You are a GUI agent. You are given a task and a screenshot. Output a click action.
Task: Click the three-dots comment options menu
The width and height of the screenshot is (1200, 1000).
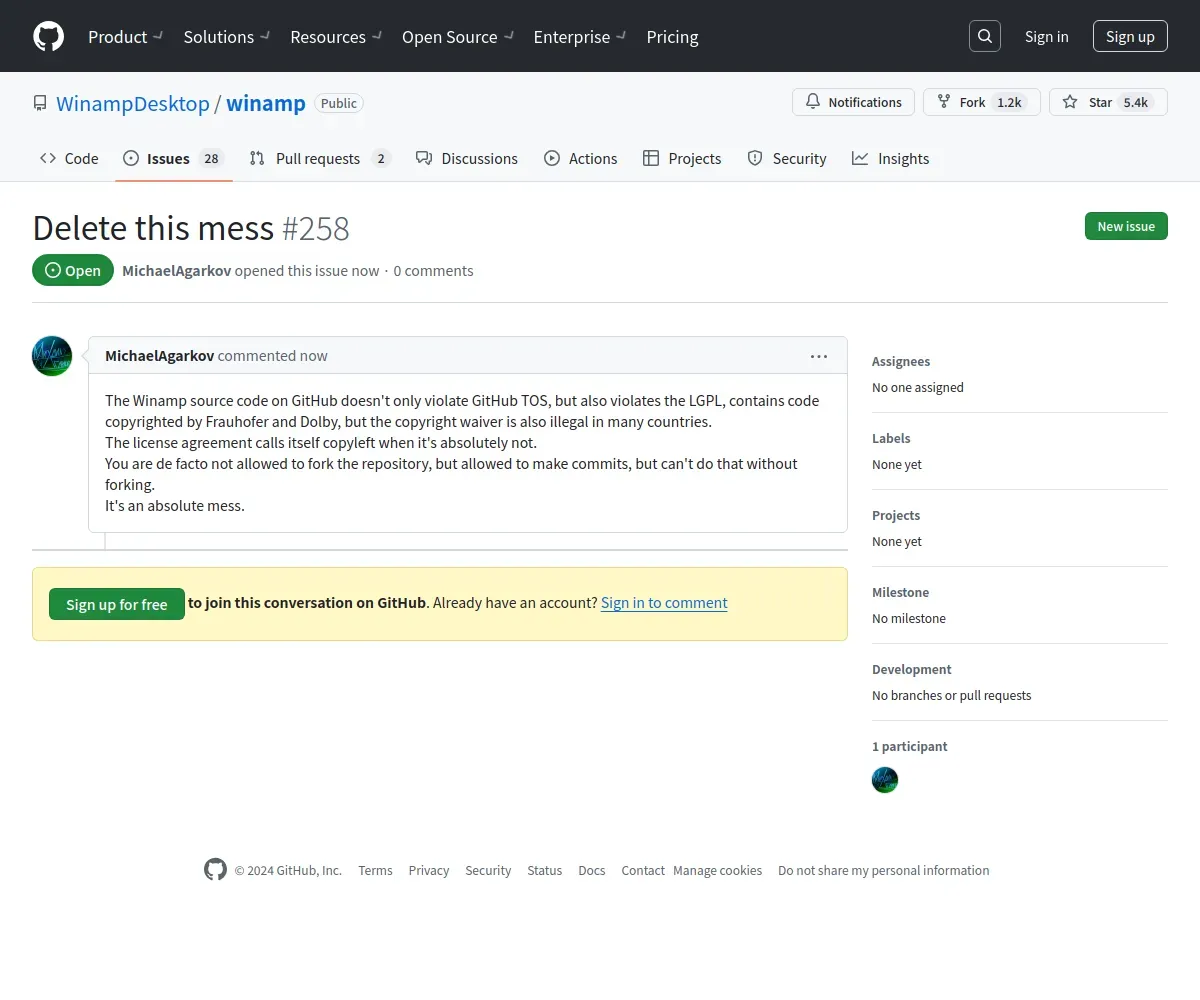tap(819, 356)
